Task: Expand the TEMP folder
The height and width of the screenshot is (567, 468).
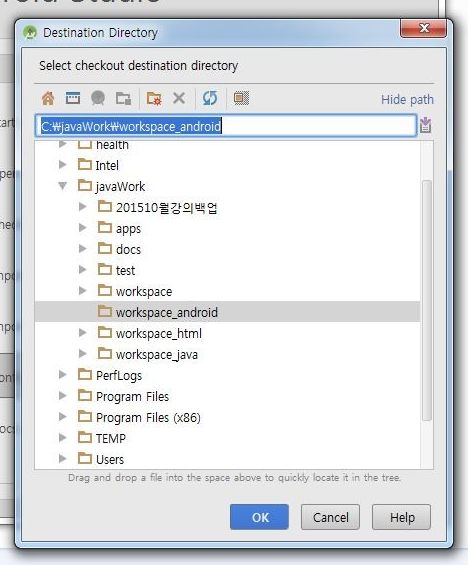Action: [x=63, y=438]
